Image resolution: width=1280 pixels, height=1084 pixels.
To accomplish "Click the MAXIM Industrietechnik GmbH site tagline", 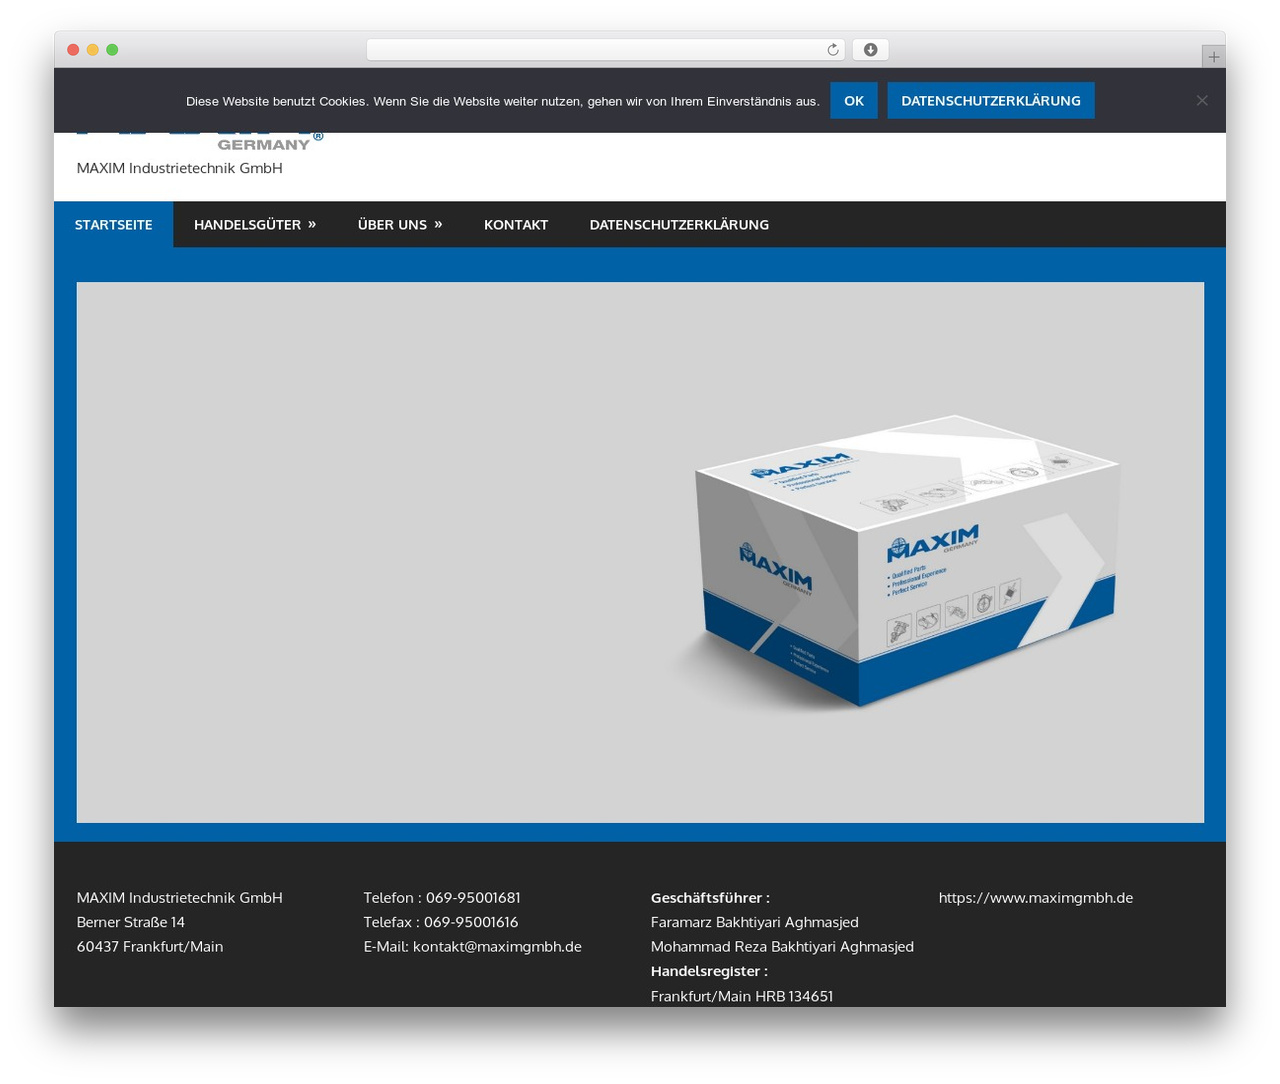I will (180, 168).
